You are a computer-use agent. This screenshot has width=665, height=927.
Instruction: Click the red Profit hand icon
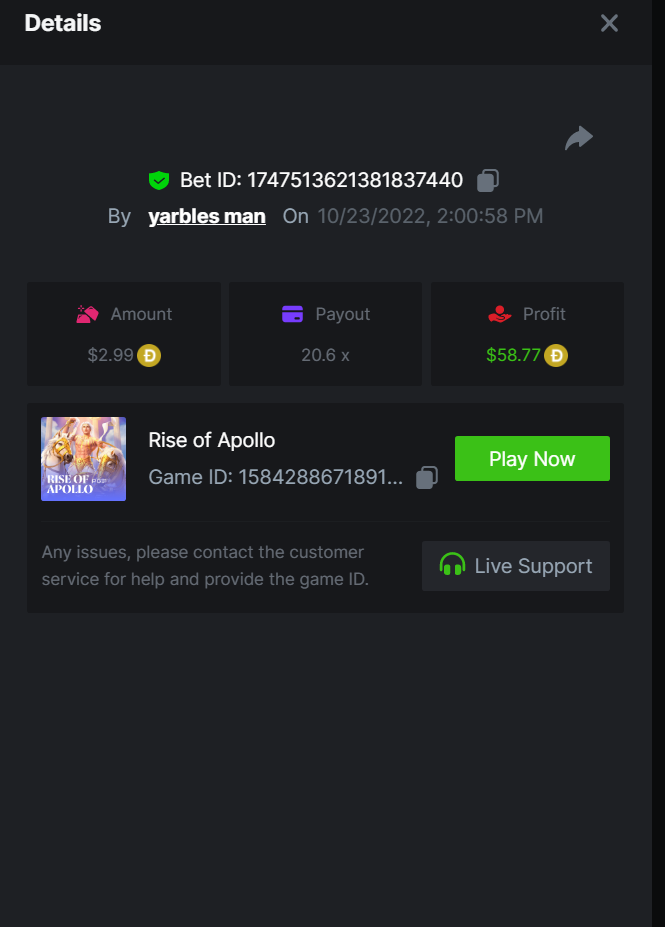pos(500,314)
